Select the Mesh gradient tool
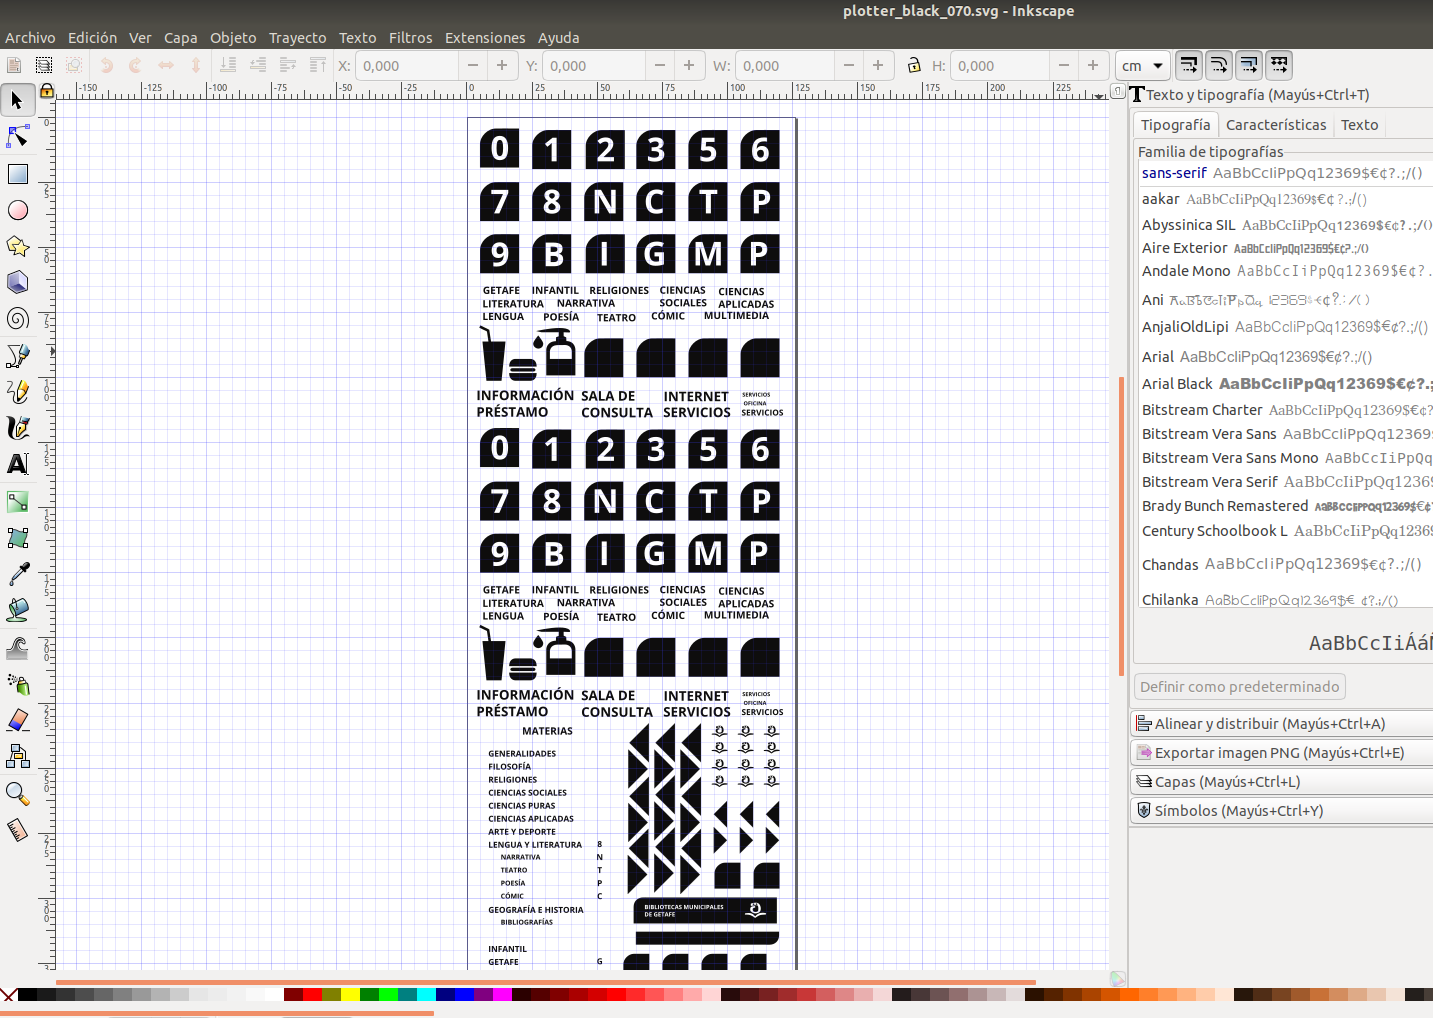The height and width of the screenshot is (1018, 1433). (17, 537)
